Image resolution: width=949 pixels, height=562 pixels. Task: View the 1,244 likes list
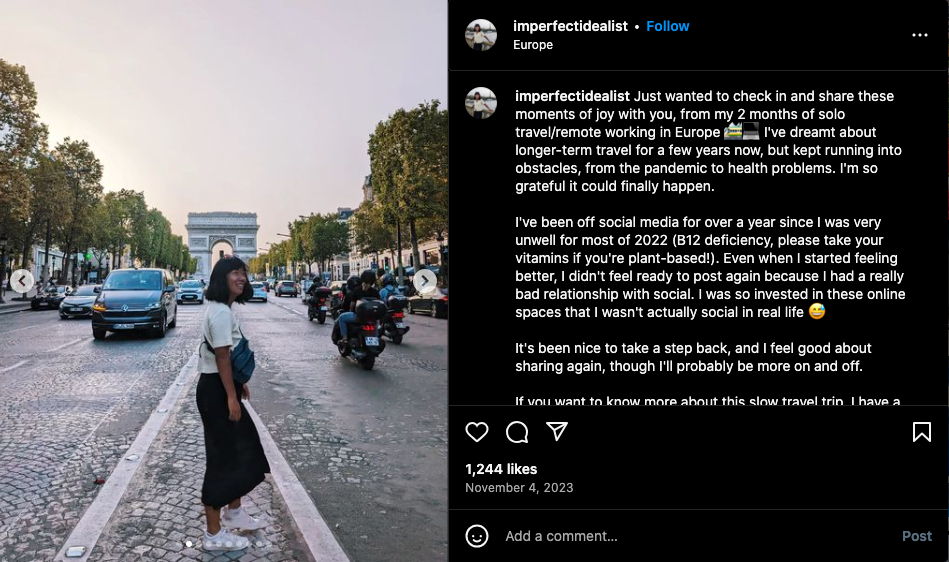501,469
